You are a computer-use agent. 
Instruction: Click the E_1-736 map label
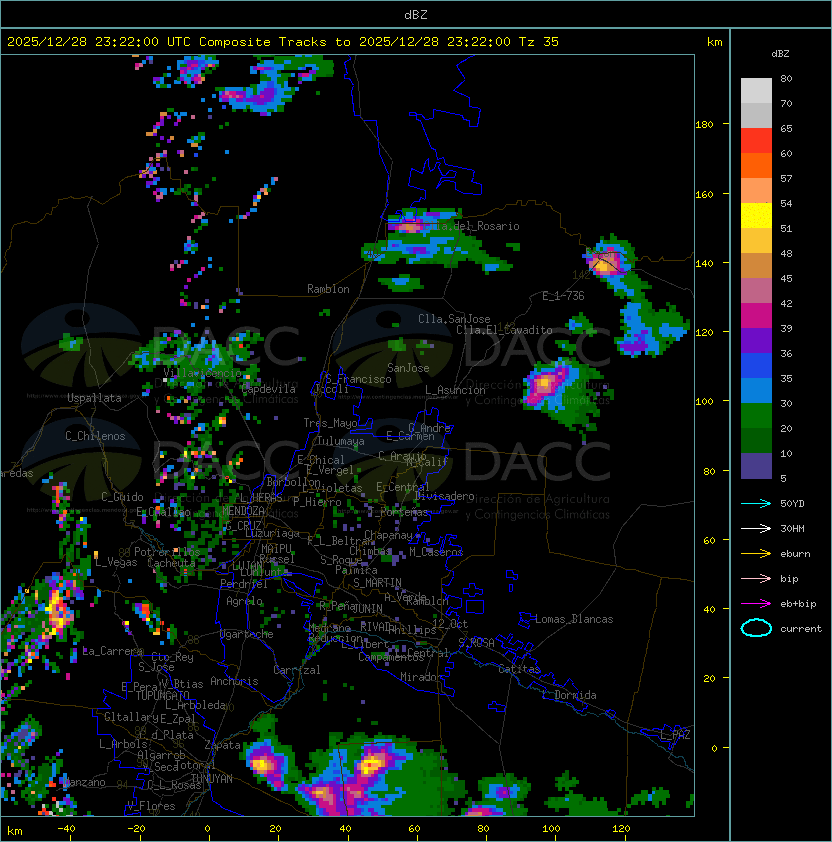[x=563, y=296]
